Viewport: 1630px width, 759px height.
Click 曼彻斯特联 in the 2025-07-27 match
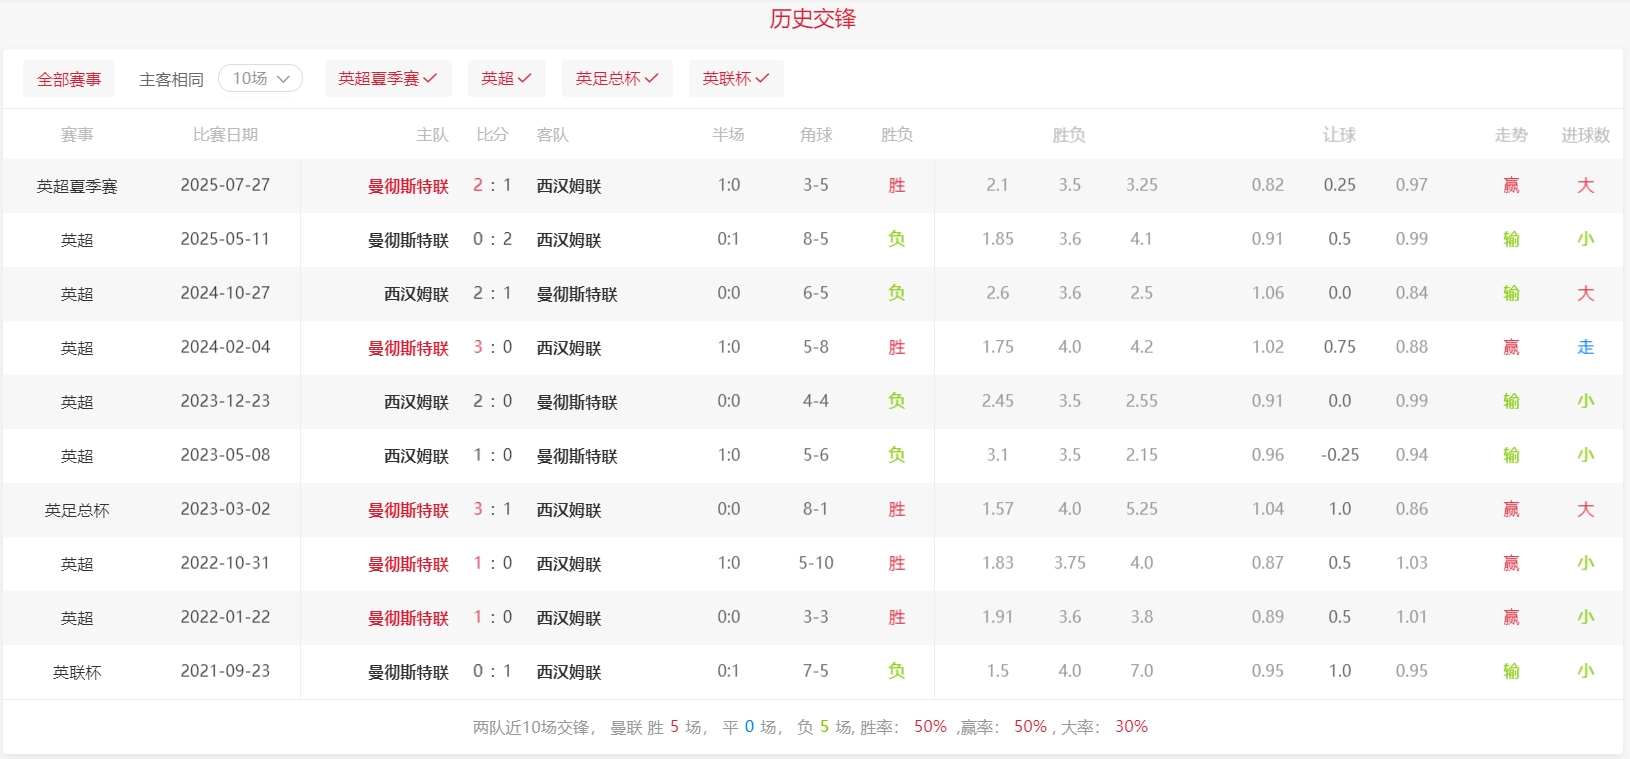(408, 186)
